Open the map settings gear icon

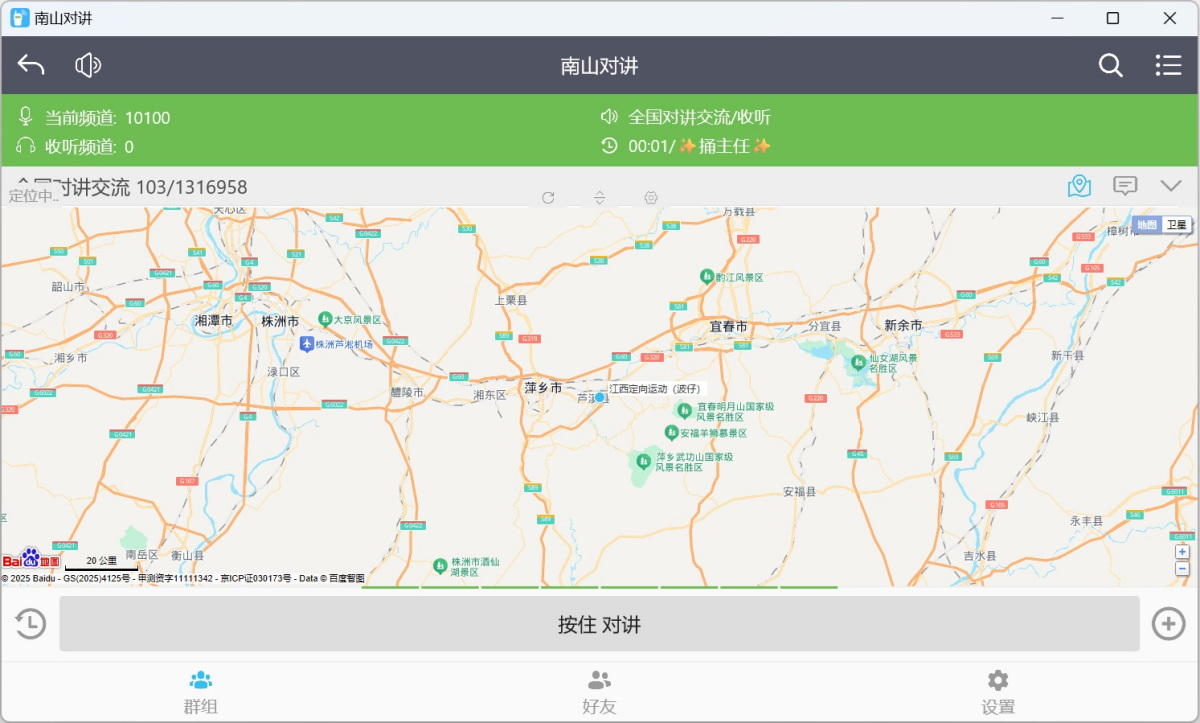click(651, 198)
